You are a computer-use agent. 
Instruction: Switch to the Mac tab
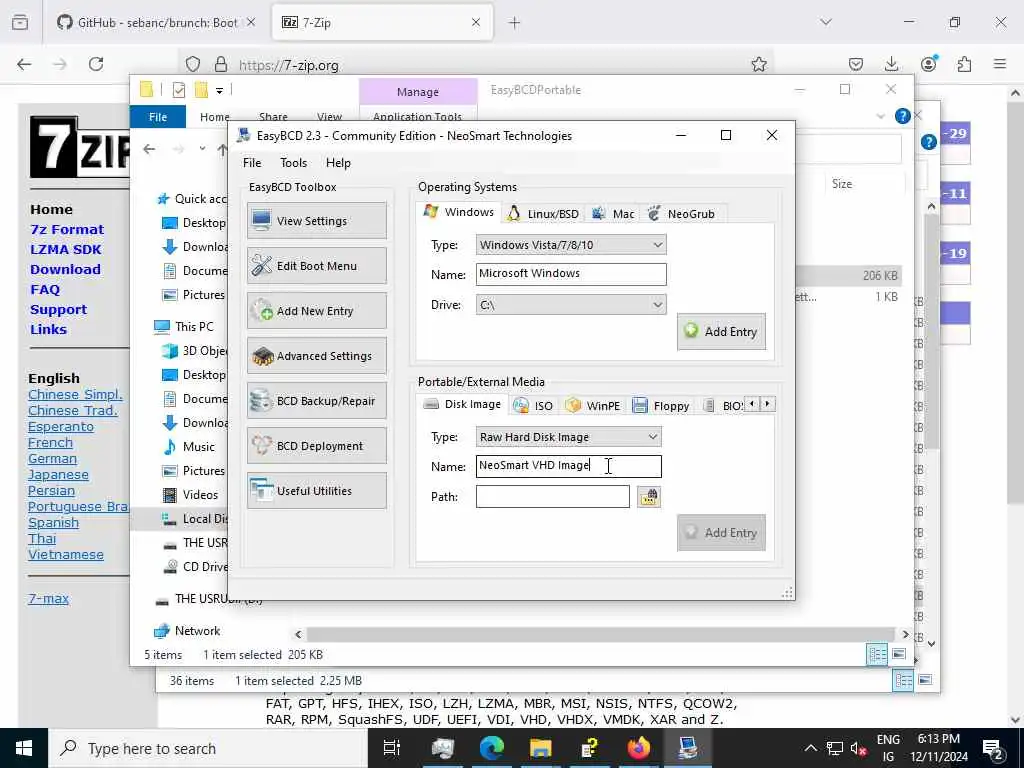[613, 214]
